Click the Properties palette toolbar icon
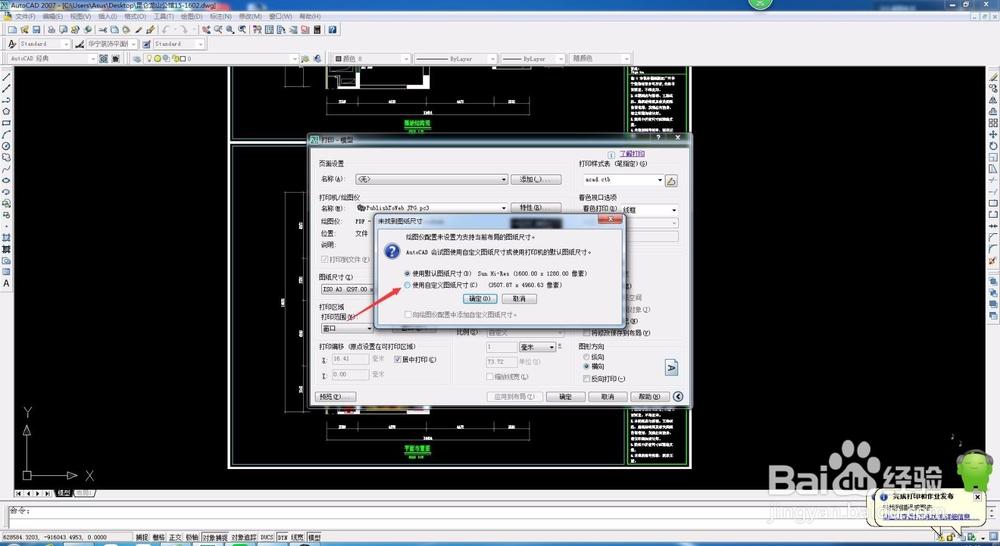The width and height of the screenshot is (1000, 546). pyautogui.click(x=257, y=29)
